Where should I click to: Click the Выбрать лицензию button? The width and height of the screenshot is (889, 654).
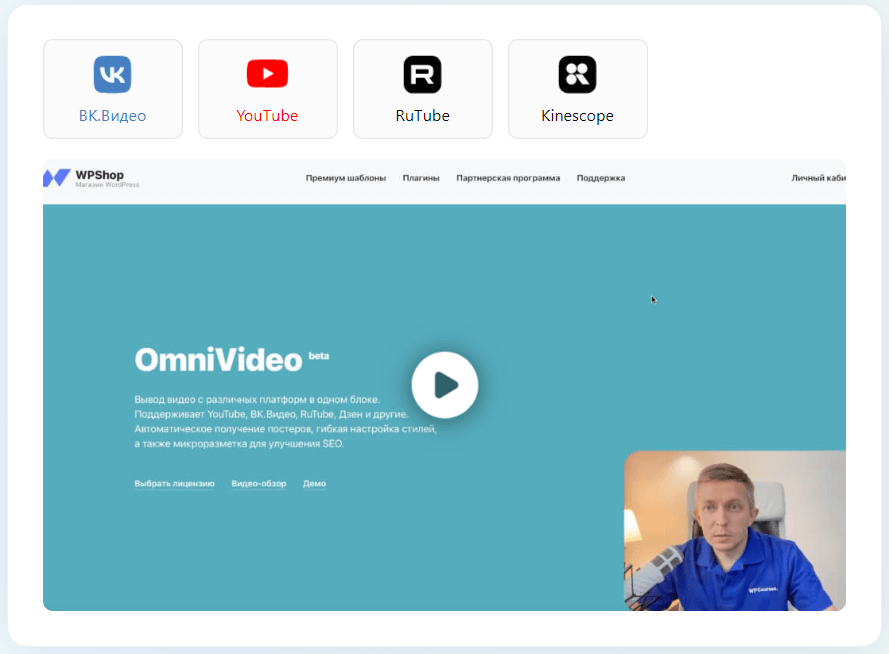pos(174,483)
